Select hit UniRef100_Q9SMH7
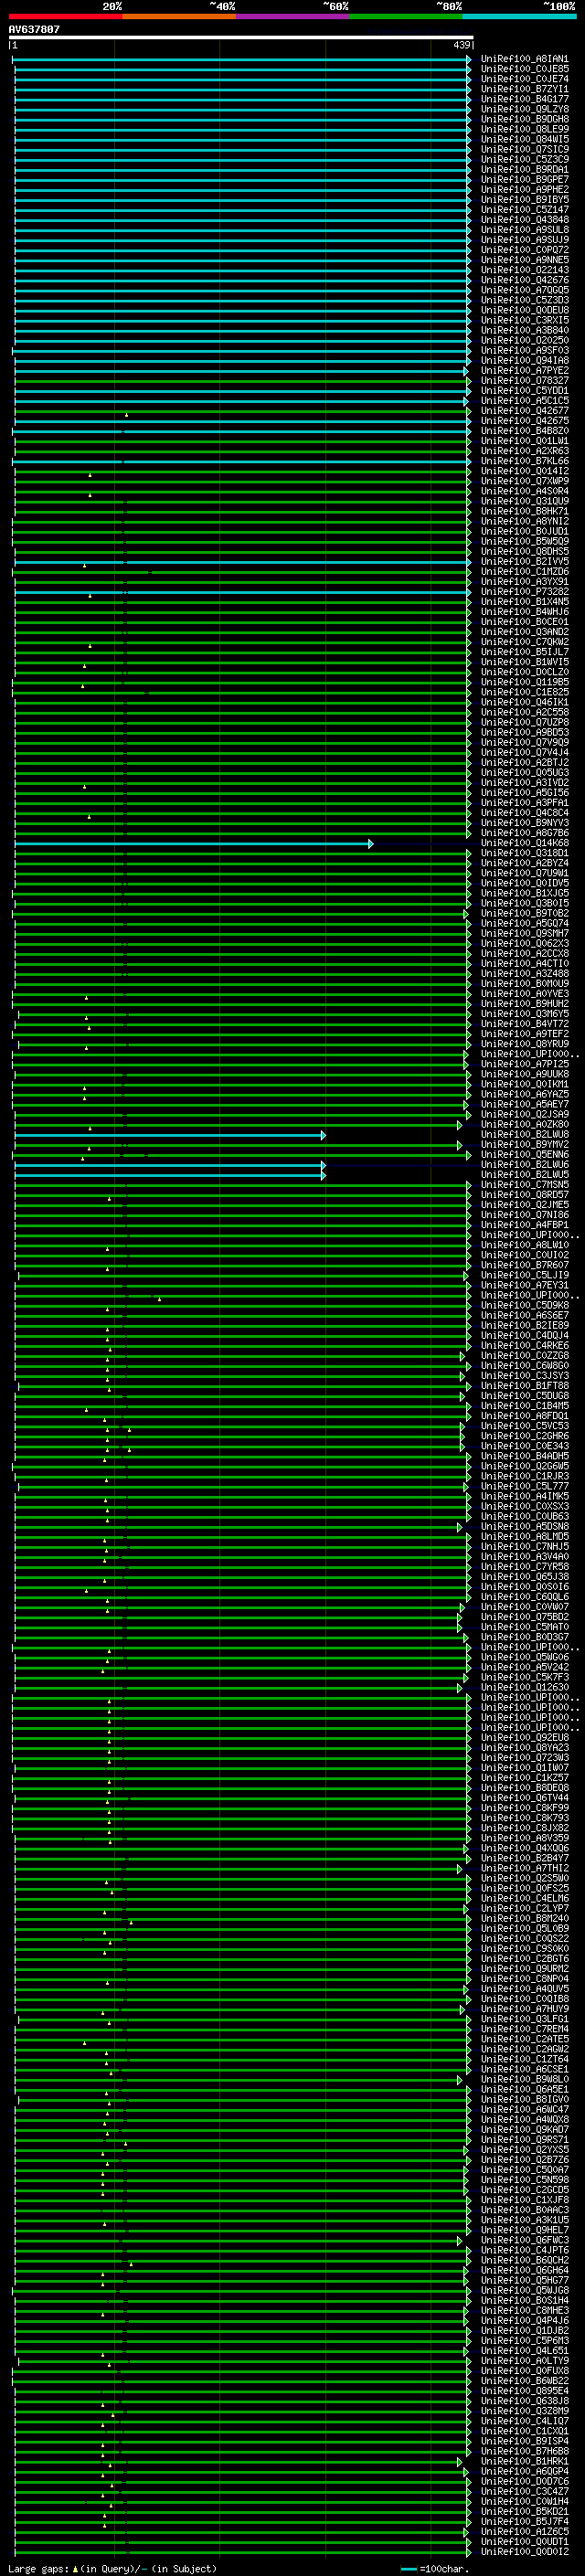The image size is (585, 2576). point(524,933)
